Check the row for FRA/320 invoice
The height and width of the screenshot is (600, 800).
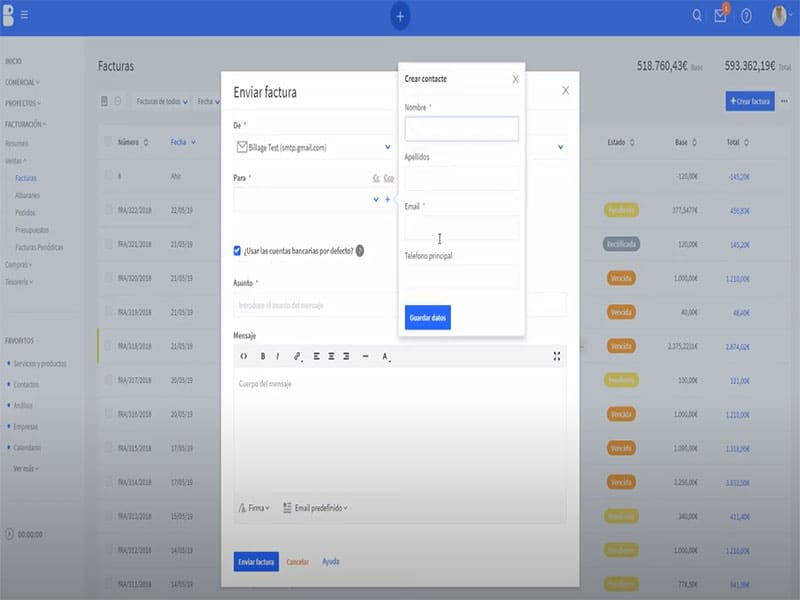point(108,278)
